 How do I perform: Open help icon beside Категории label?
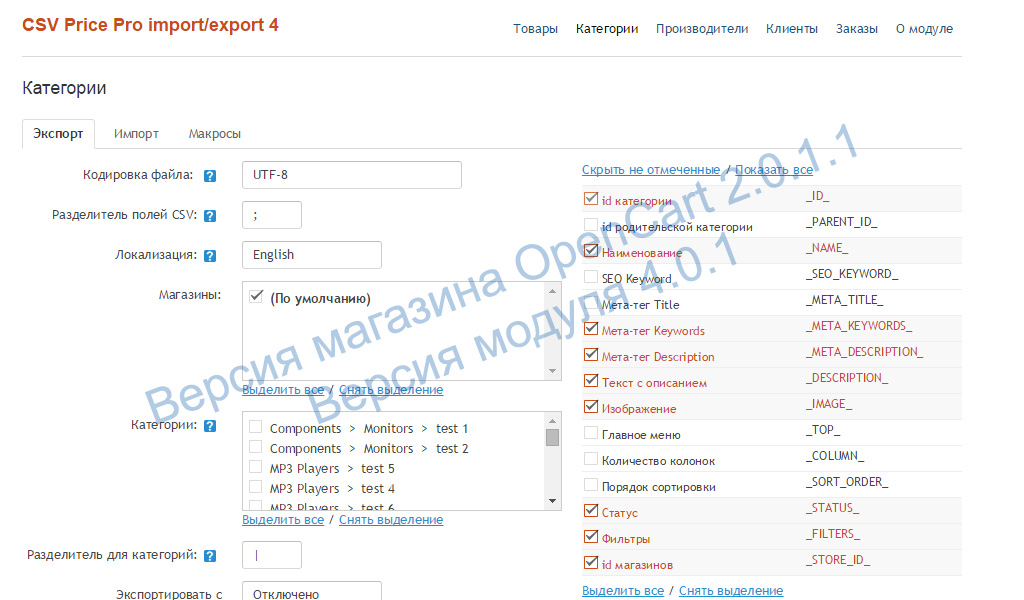210,426
